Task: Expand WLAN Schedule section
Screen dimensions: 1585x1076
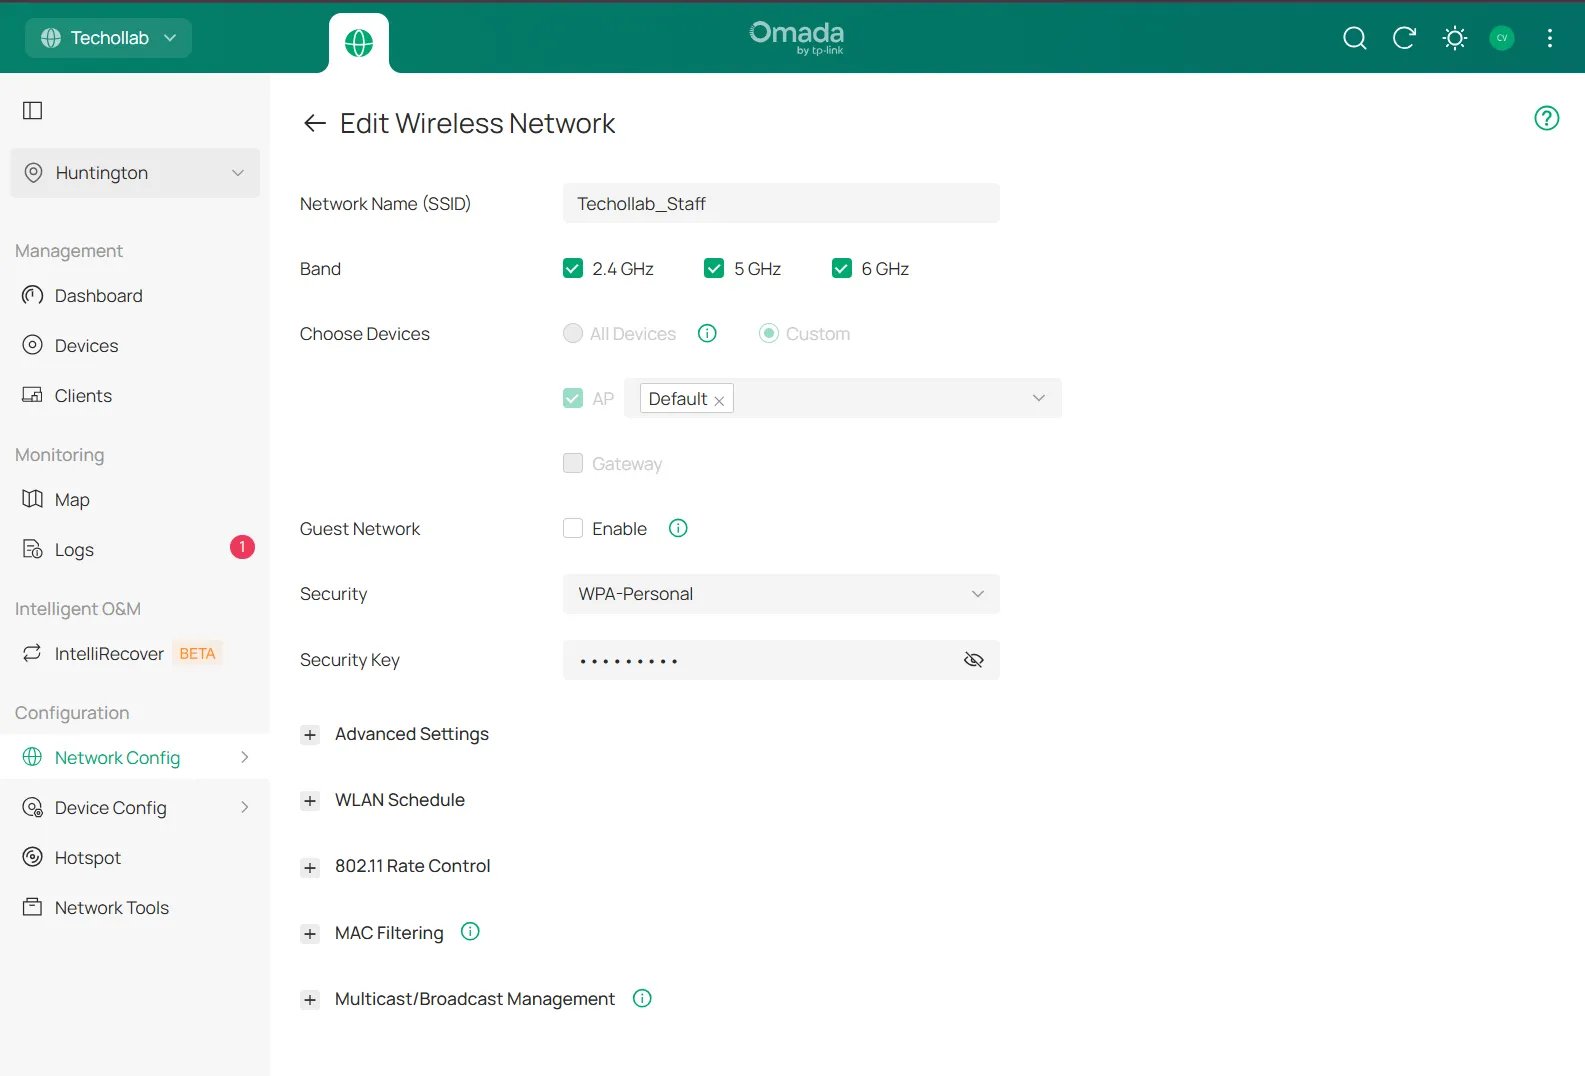Action: [x=310, y=801]
